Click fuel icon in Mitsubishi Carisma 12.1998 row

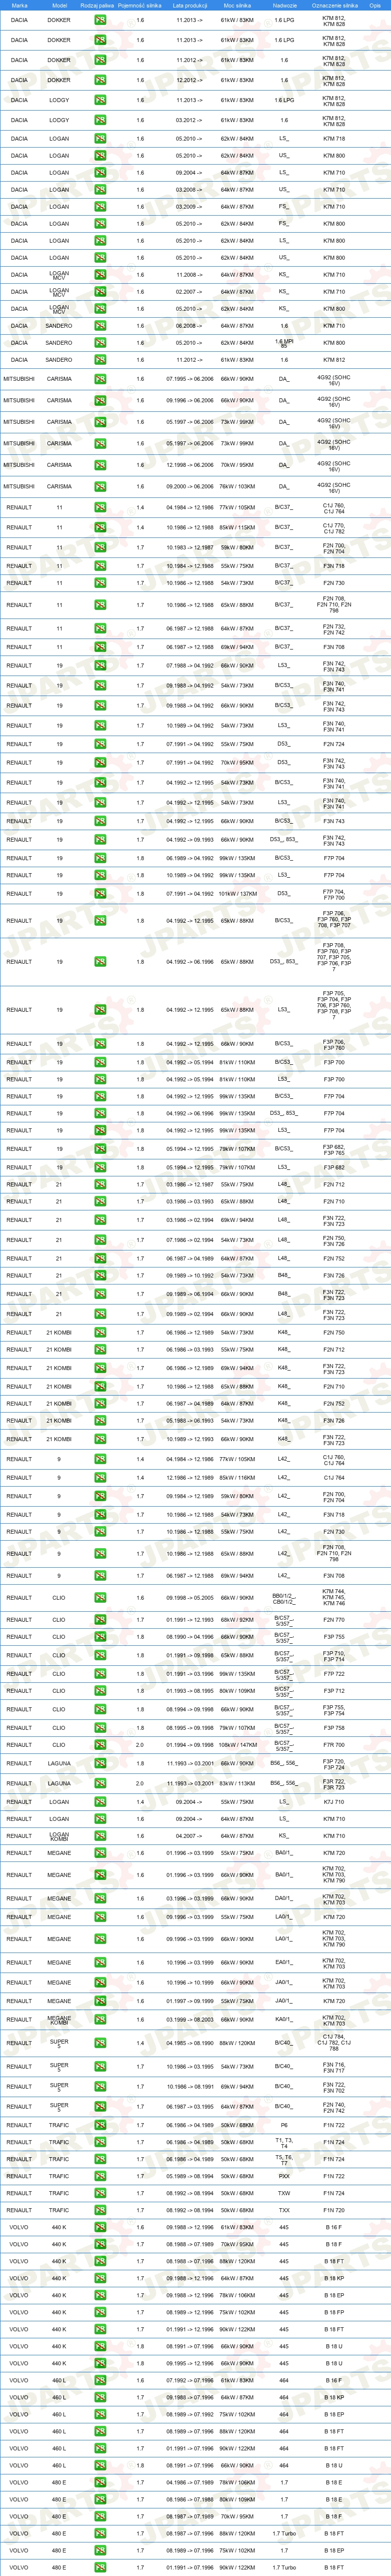tap(100, 465)
